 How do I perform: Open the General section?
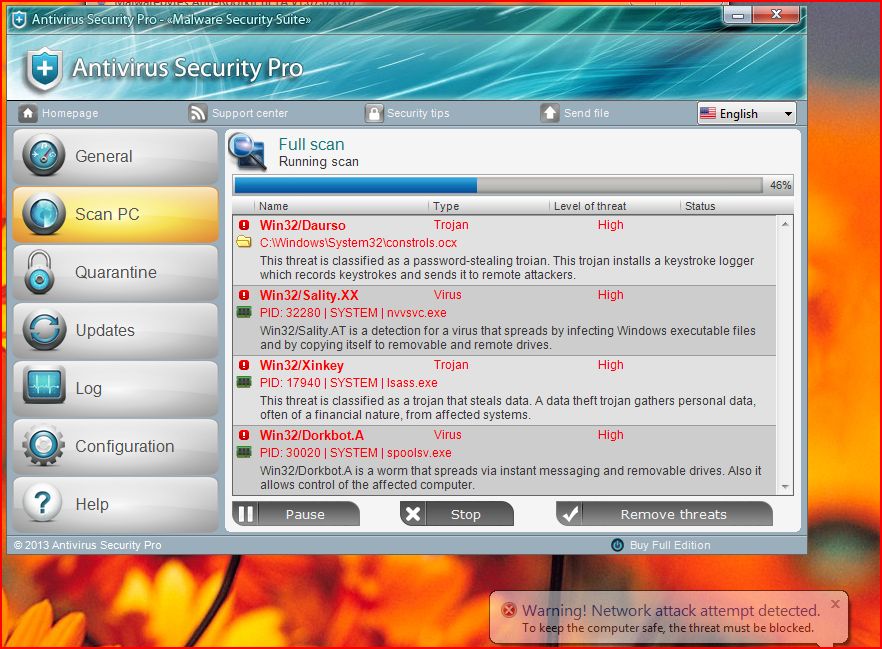click(115, 156)
